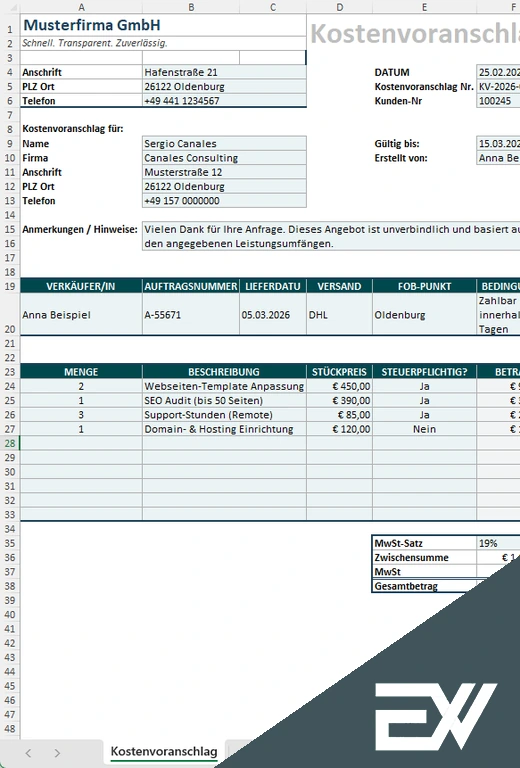Click the Nein taxable cell for Hosting
520x768 pixels.
pyautogui.click(x=424, y=429)
